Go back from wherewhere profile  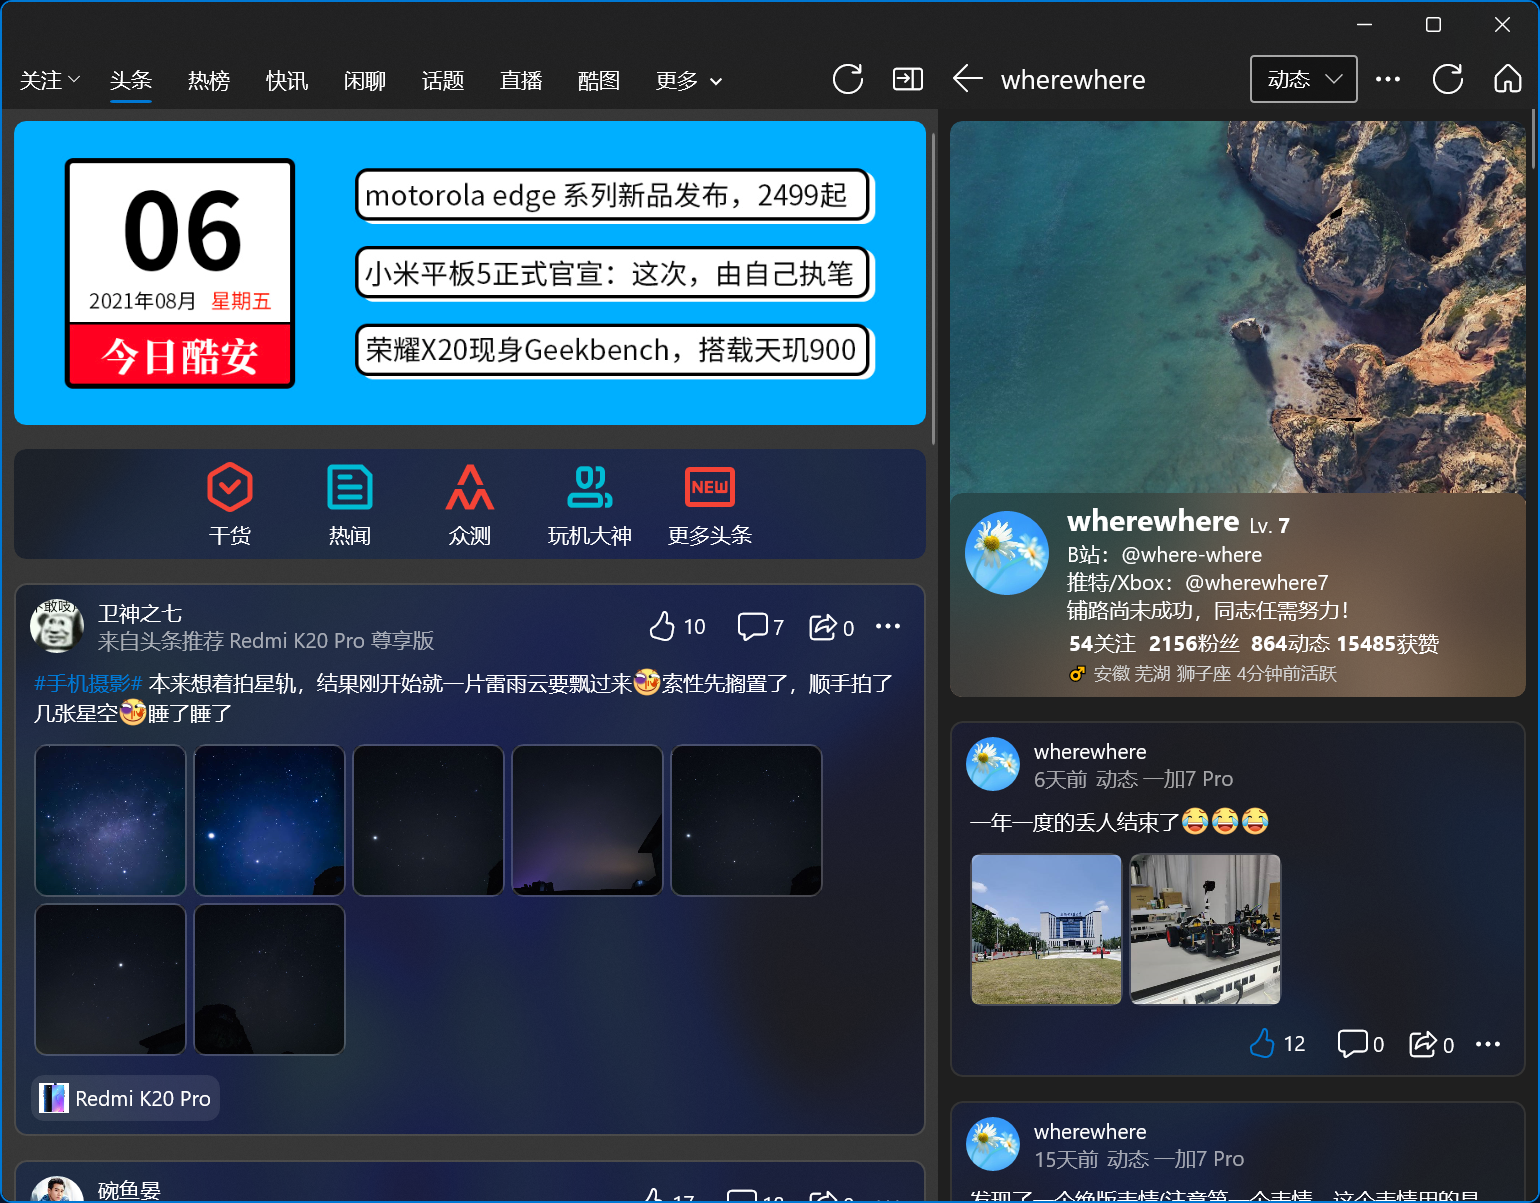pos(967,79)
